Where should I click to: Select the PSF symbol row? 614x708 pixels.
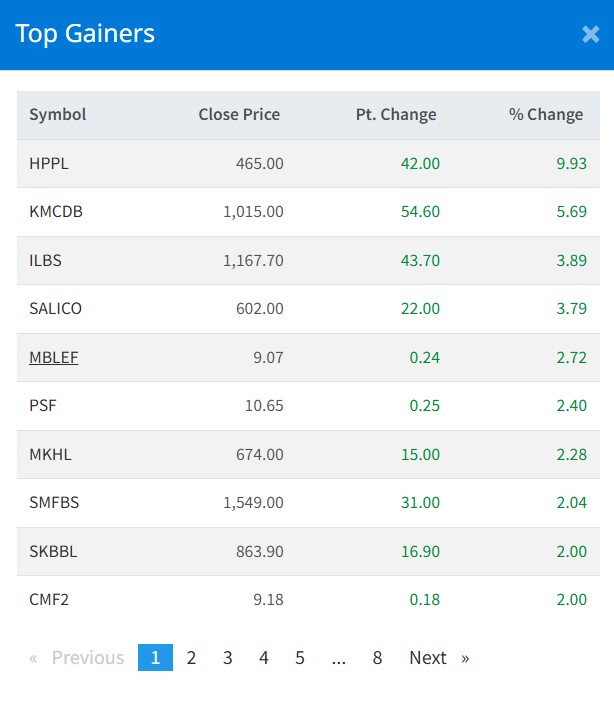tap(42, 406)
